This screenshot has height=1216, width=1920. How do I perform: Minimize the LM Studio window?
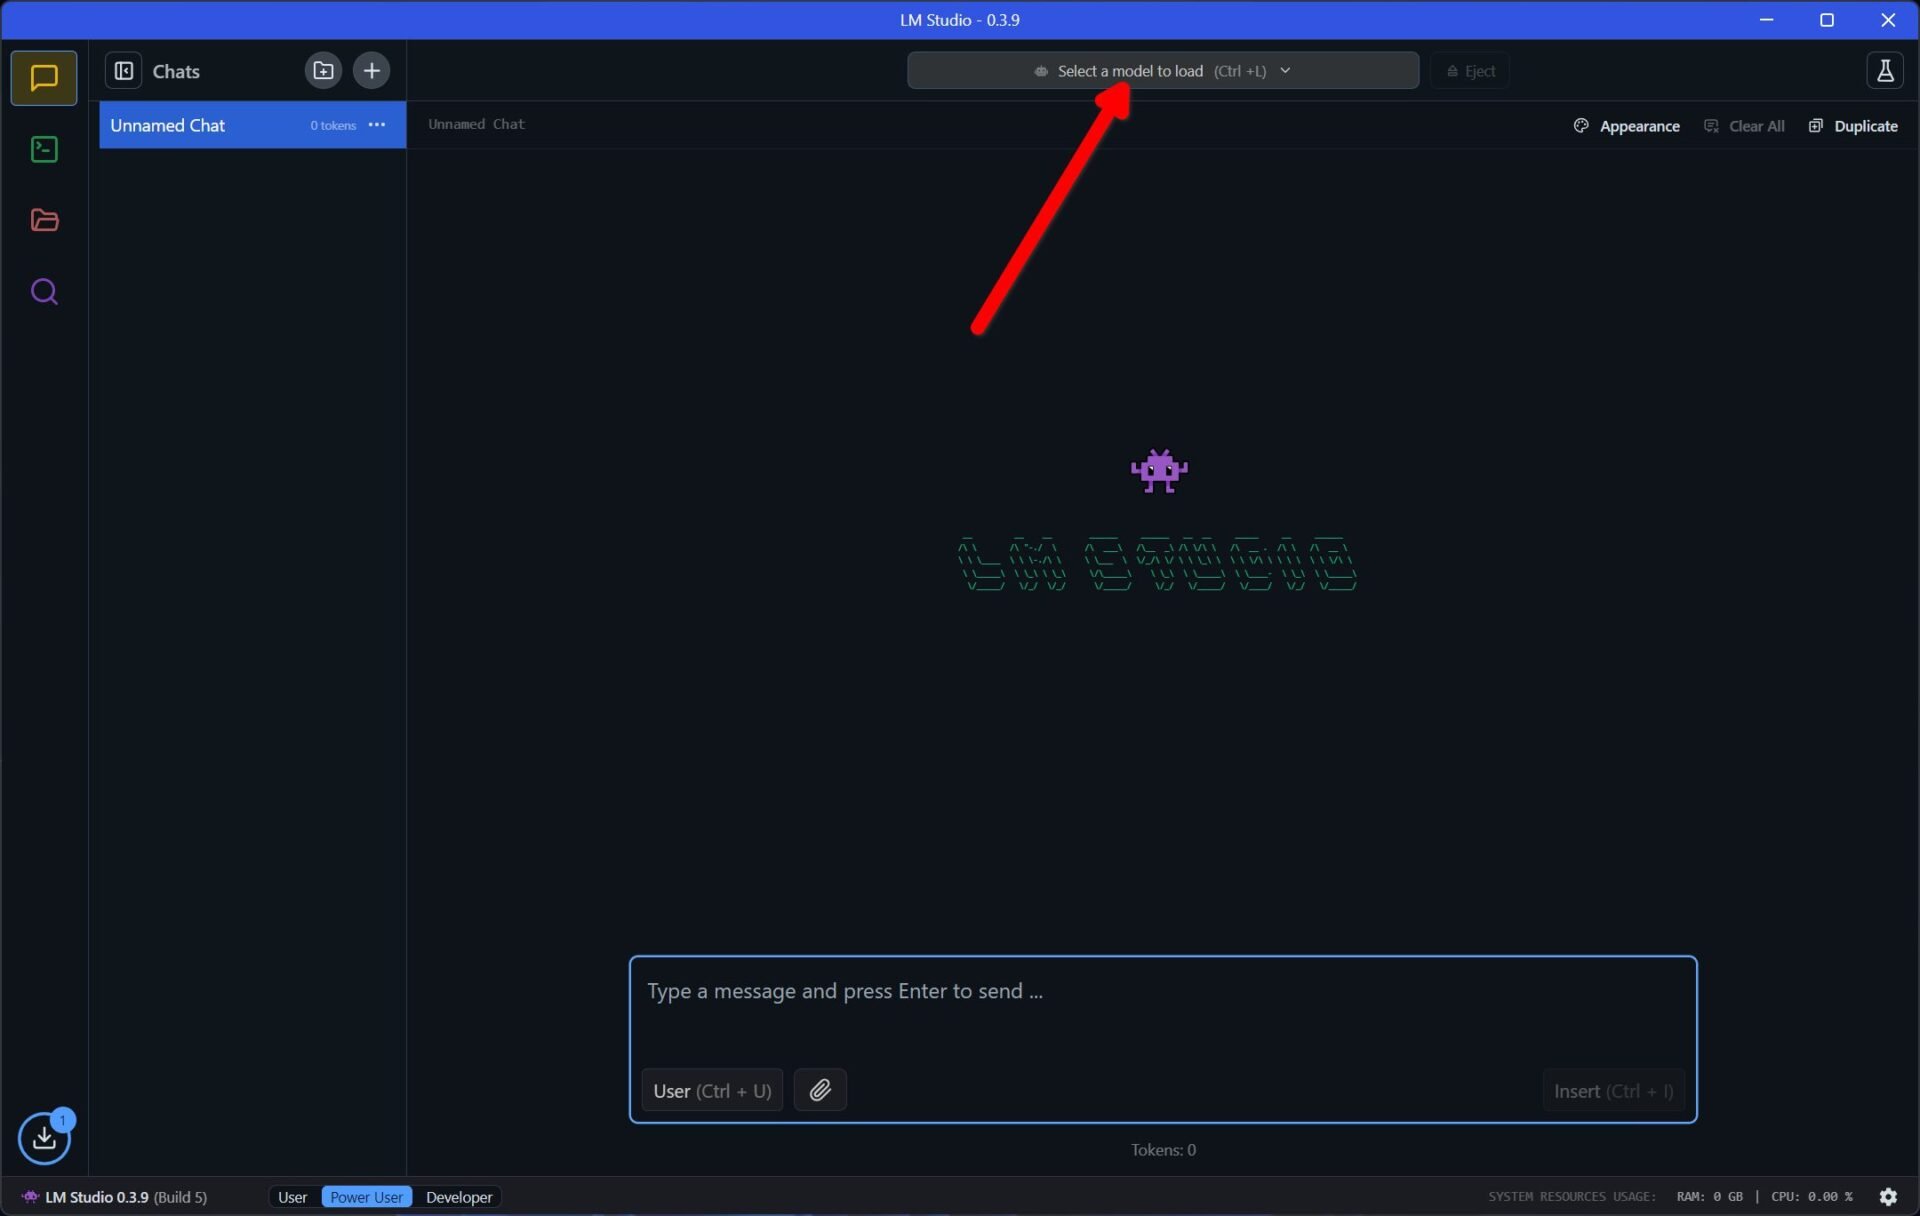(x=1766, y=20)
